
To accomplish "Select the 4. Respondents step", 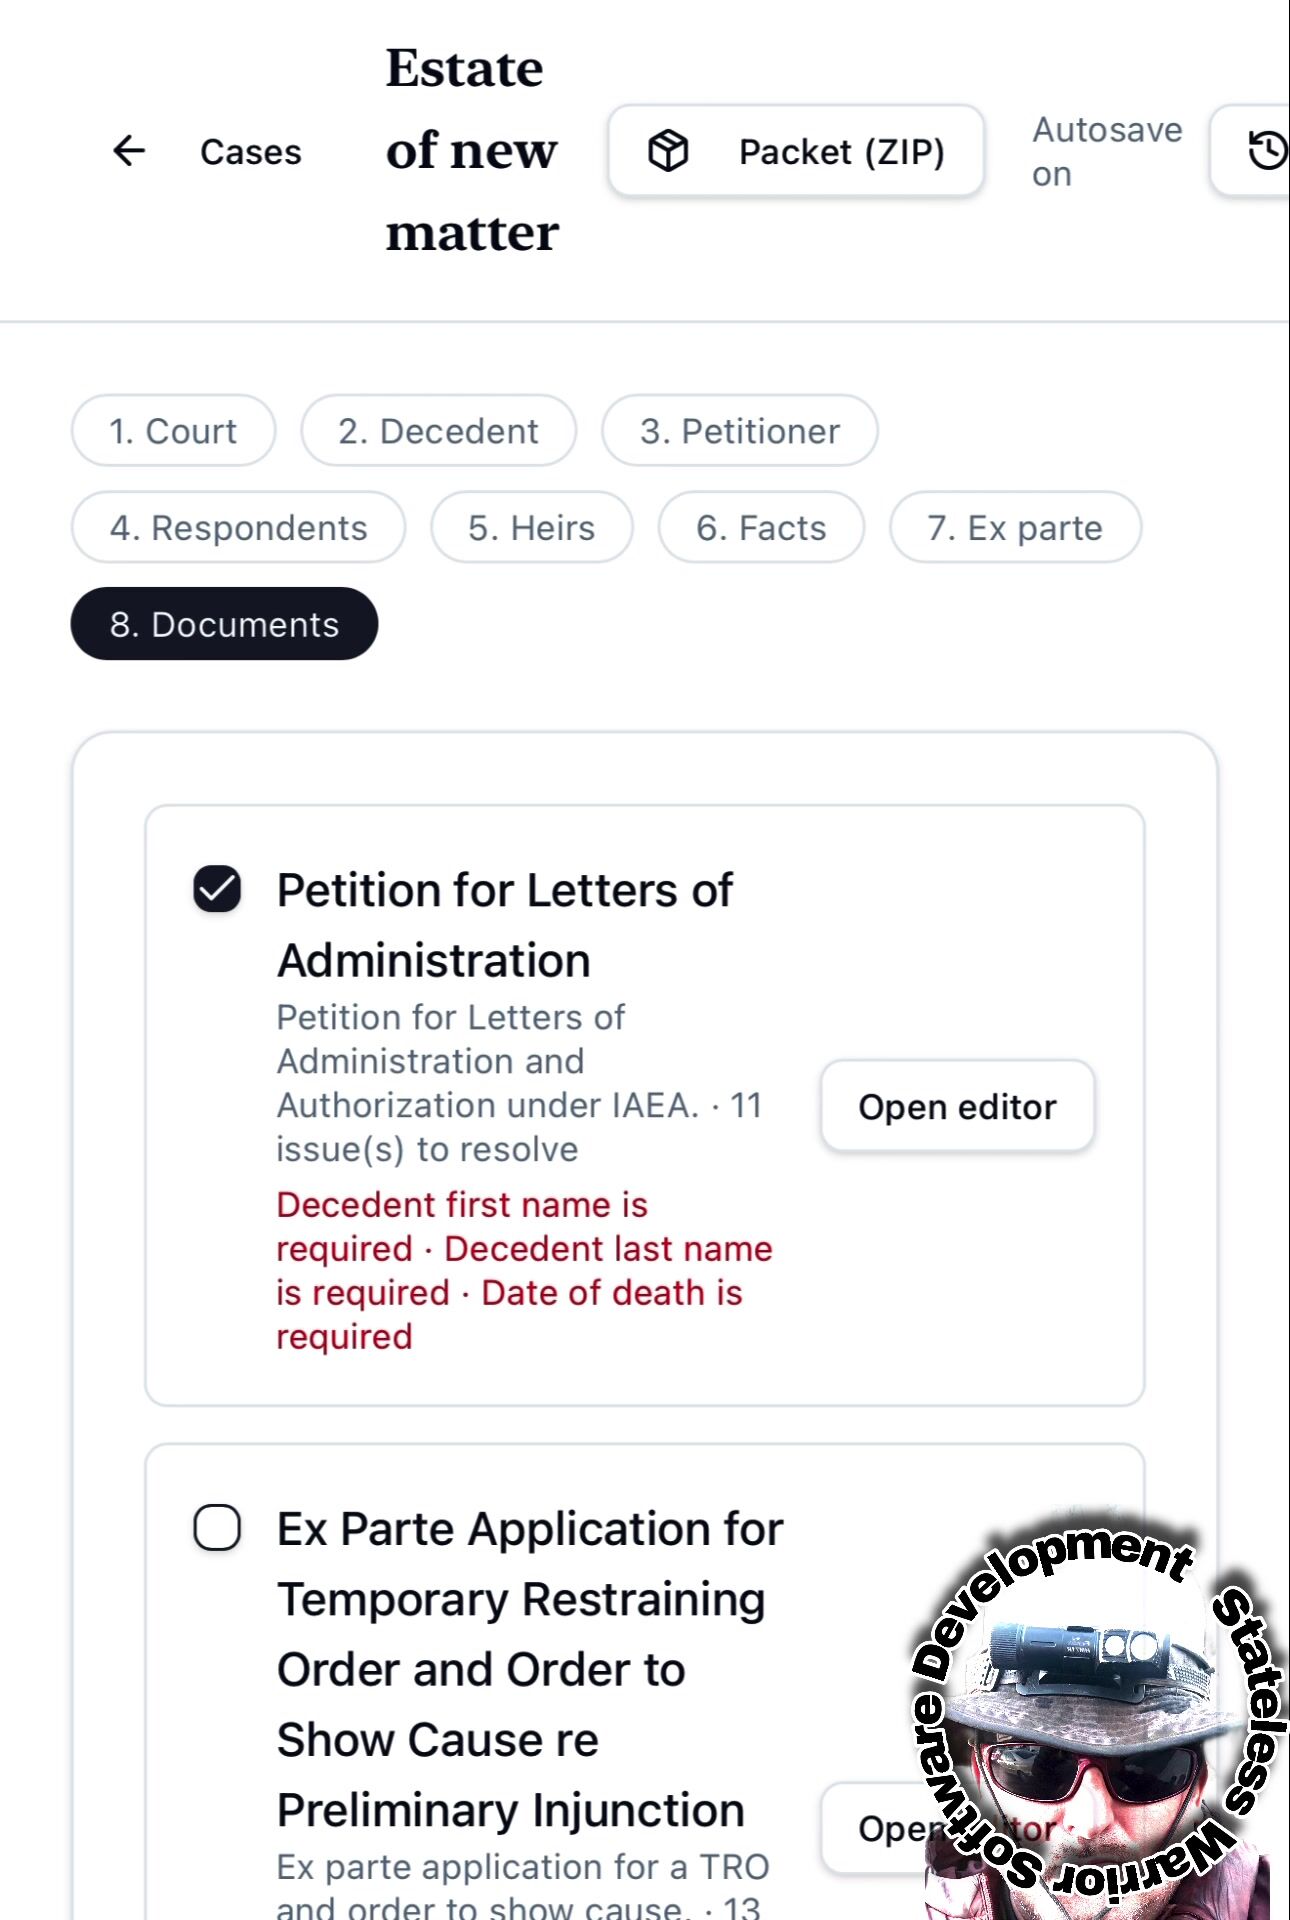I will point(238,527).
